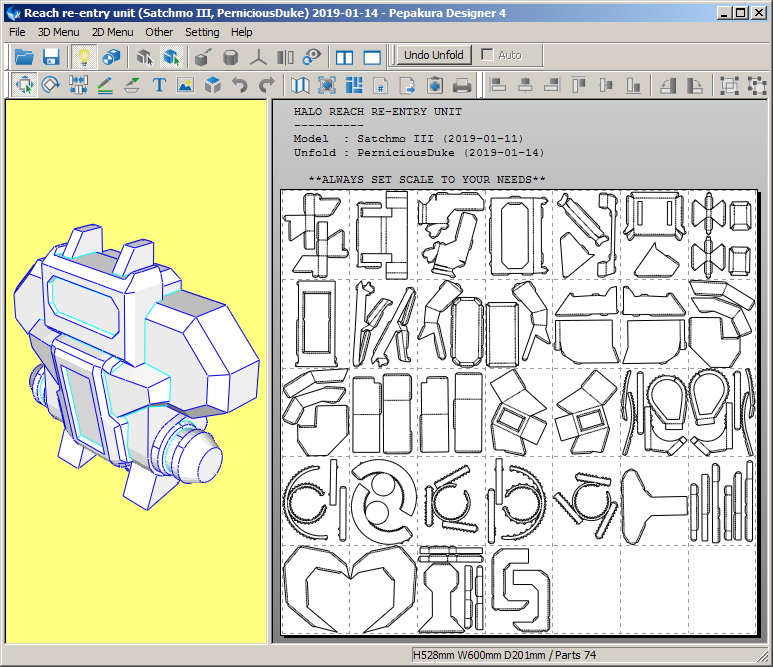Align selected parts to vertical middle
Viewport: 773px width, 667px height.
tap(606, 85)
